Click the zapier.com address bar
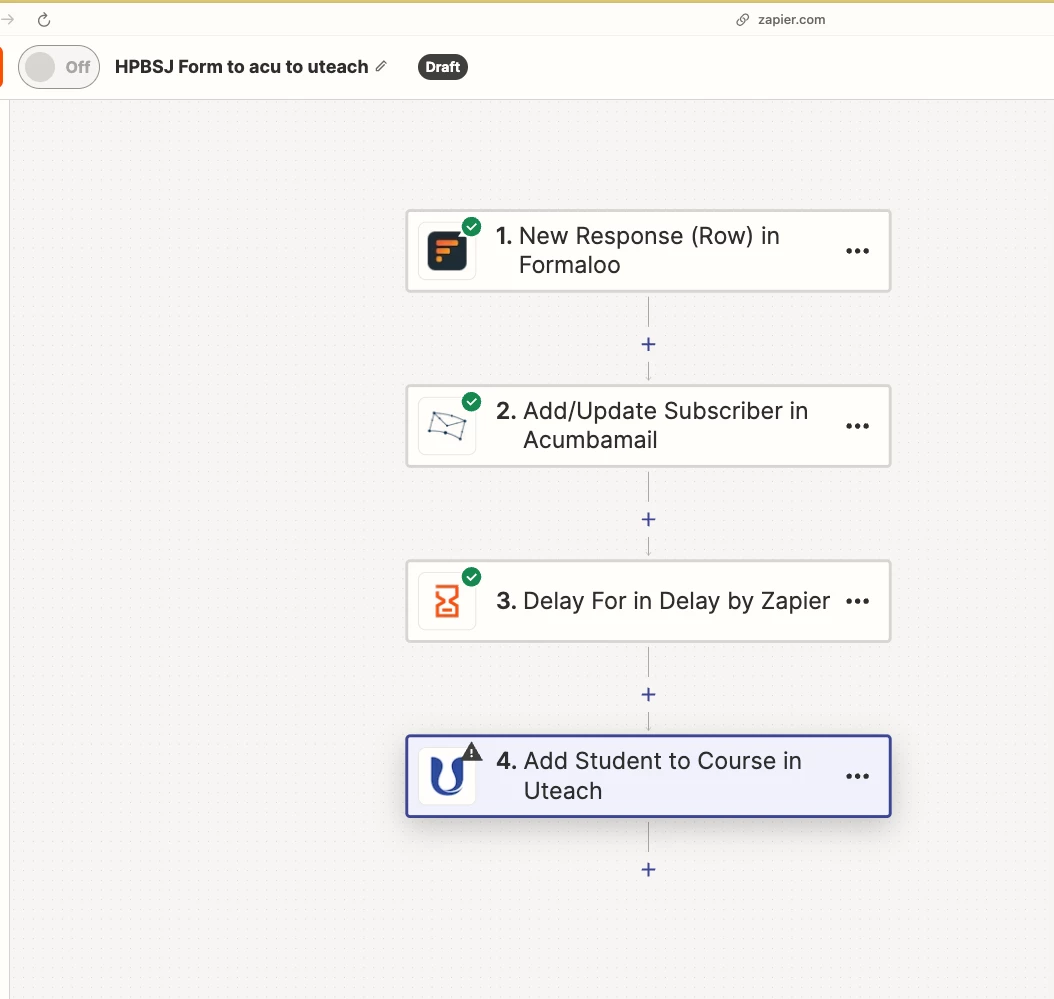This screenshot has height=999, width=1054. pos(791,19)
